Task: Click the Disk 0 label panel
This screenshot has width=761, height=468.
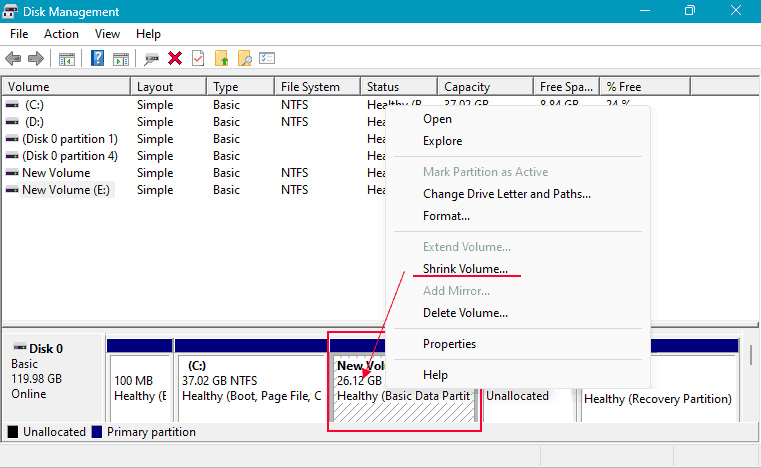Action: pyautogui.click(x=53, y=378)
